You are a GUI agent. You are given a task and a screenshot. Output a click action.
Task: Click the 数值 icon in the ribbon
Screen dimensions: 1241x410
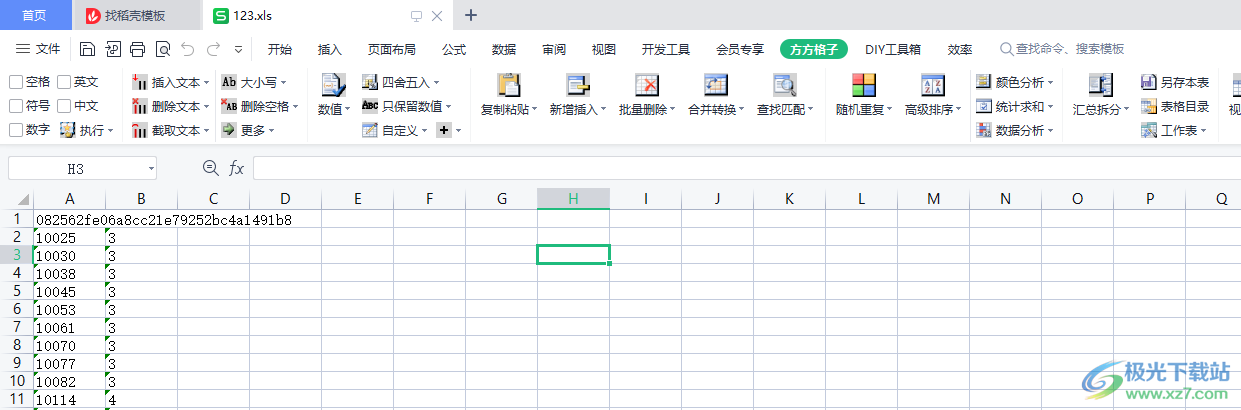tap(332, 86)
